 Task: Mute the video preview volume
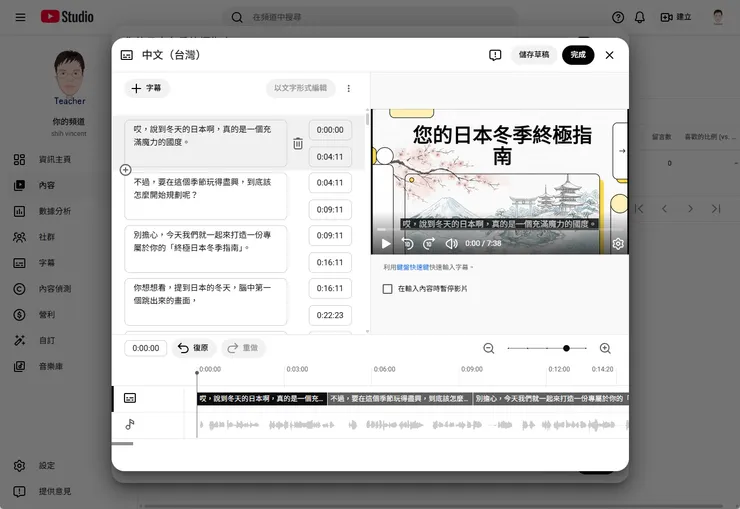(x=451, y=243)
